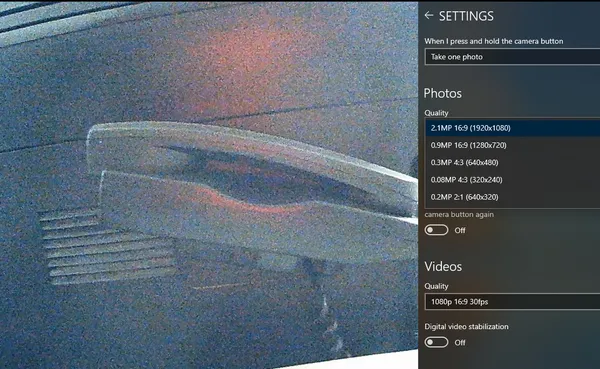Viewport: 600px width, 369px height.
Task: Open the "Take one photo" dropdown
Action: point(512,57)
